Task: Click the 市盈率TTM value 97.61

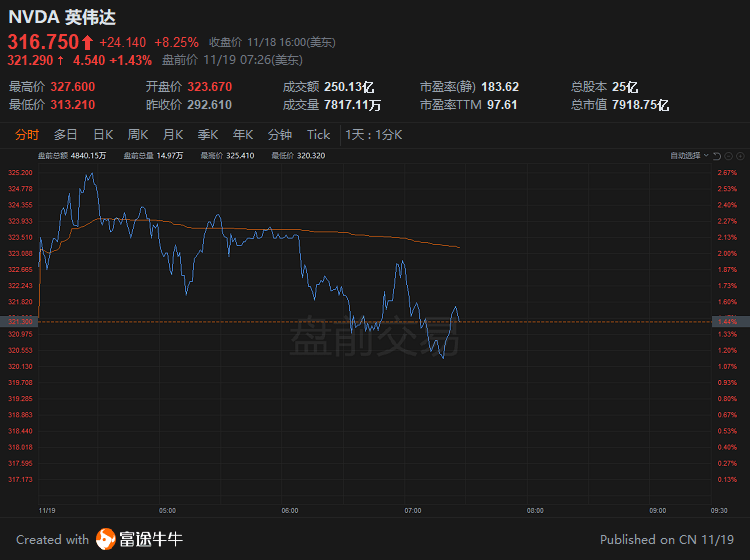Action: coord(502,105)
